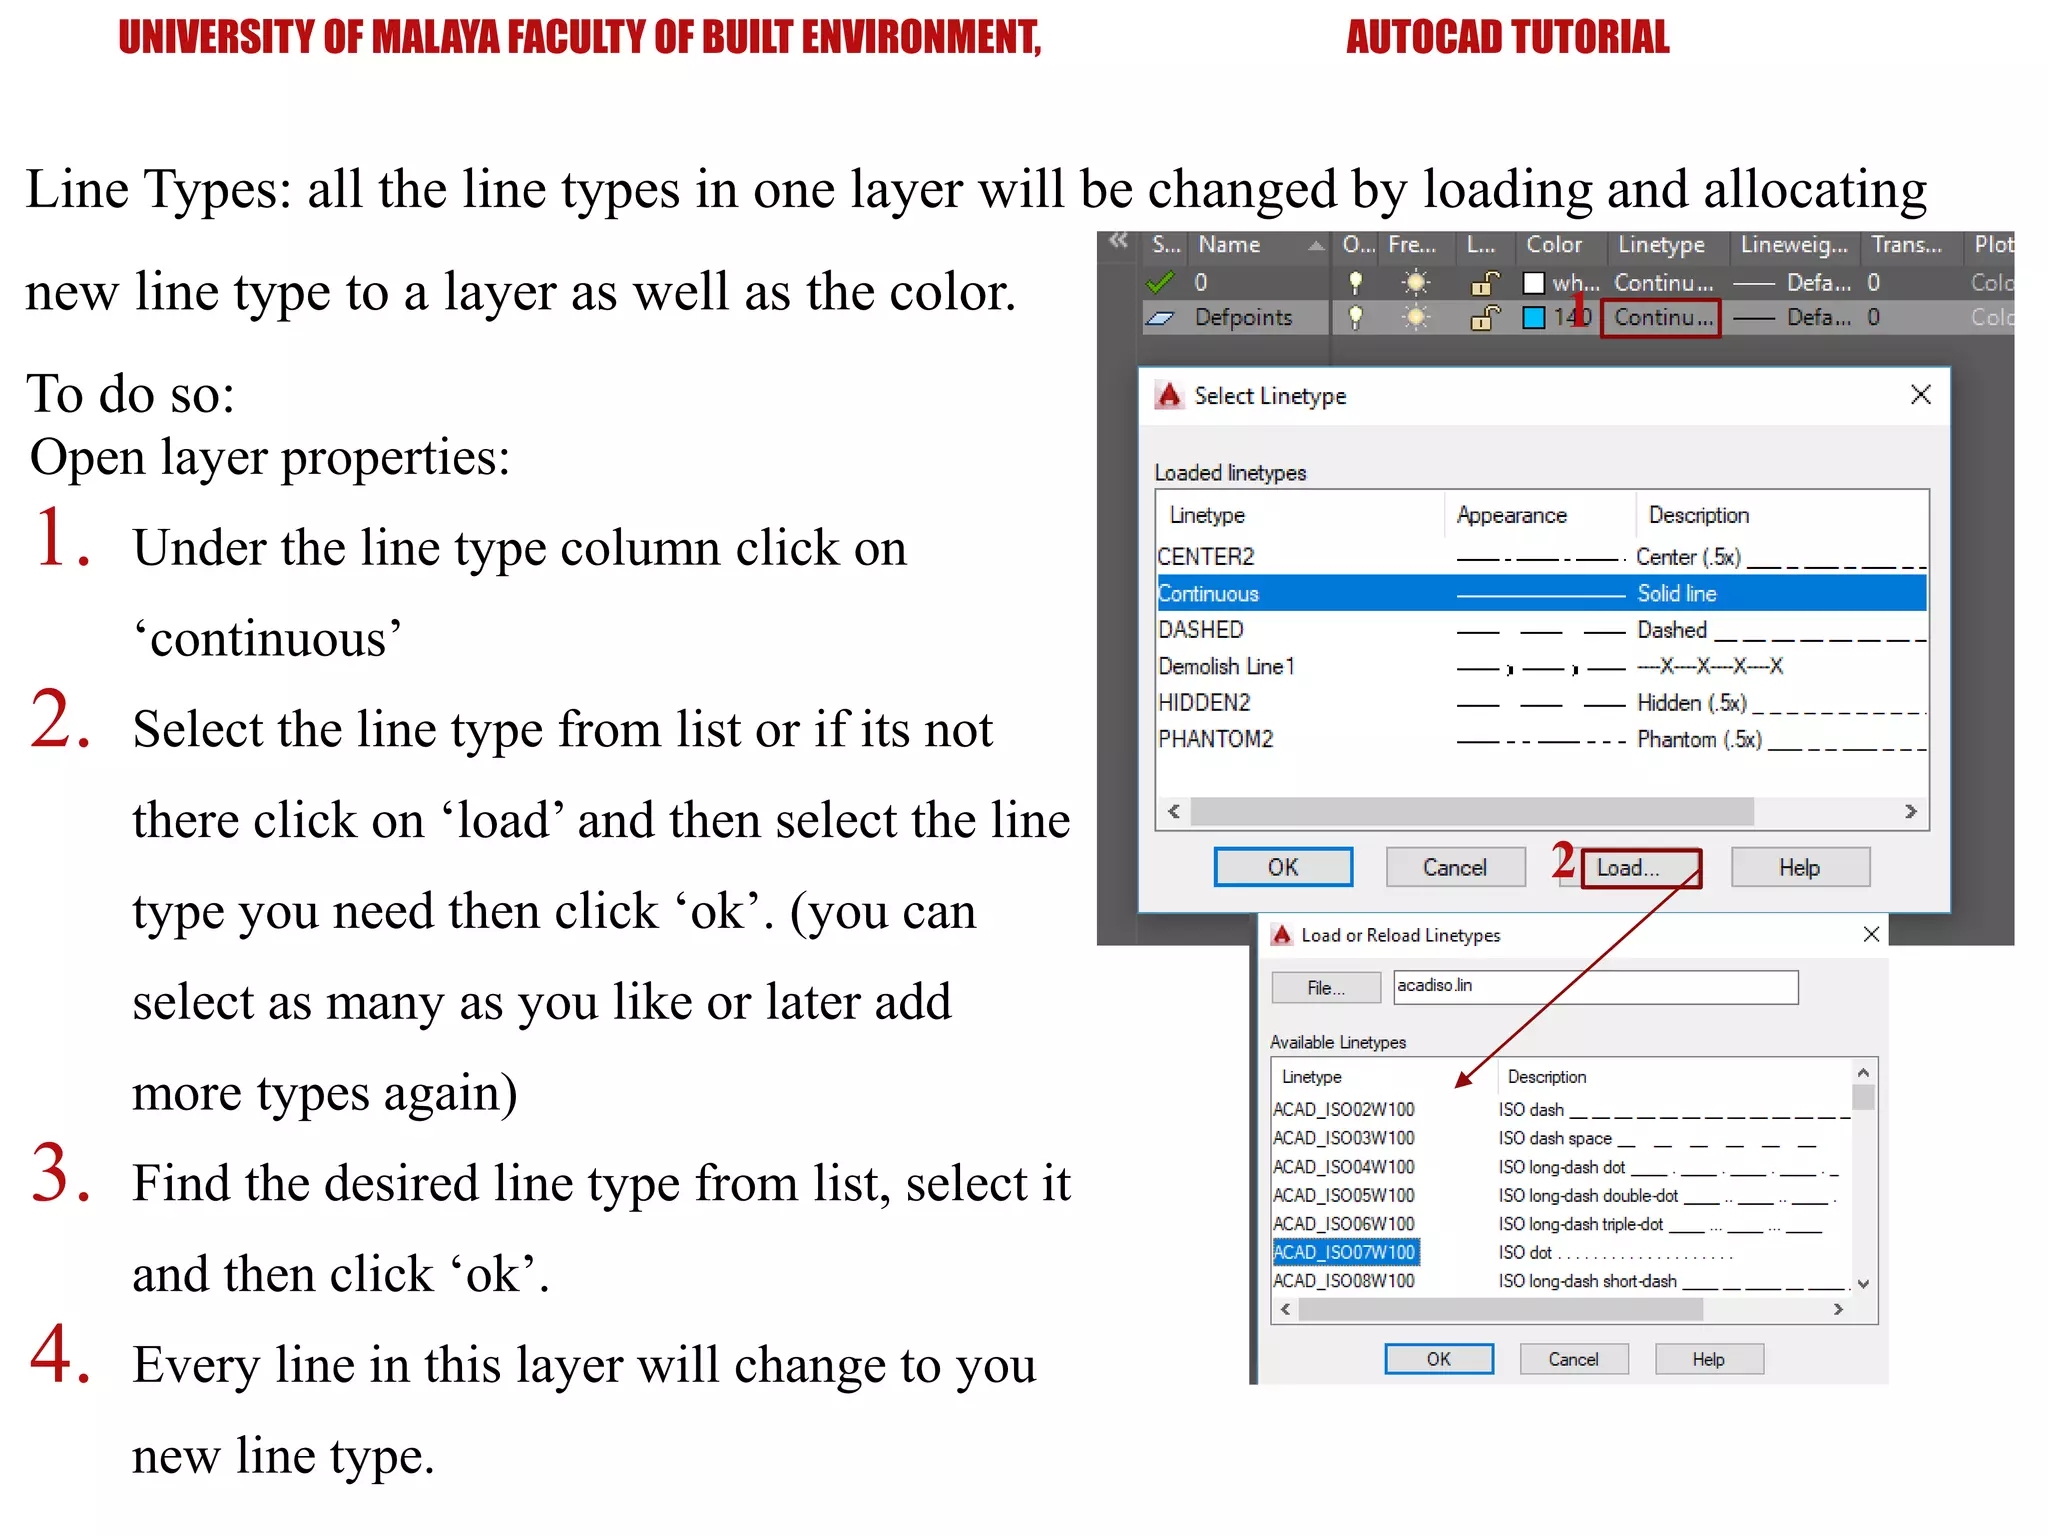Select the HIDDEN2 linetype row

click(1541, 703)
